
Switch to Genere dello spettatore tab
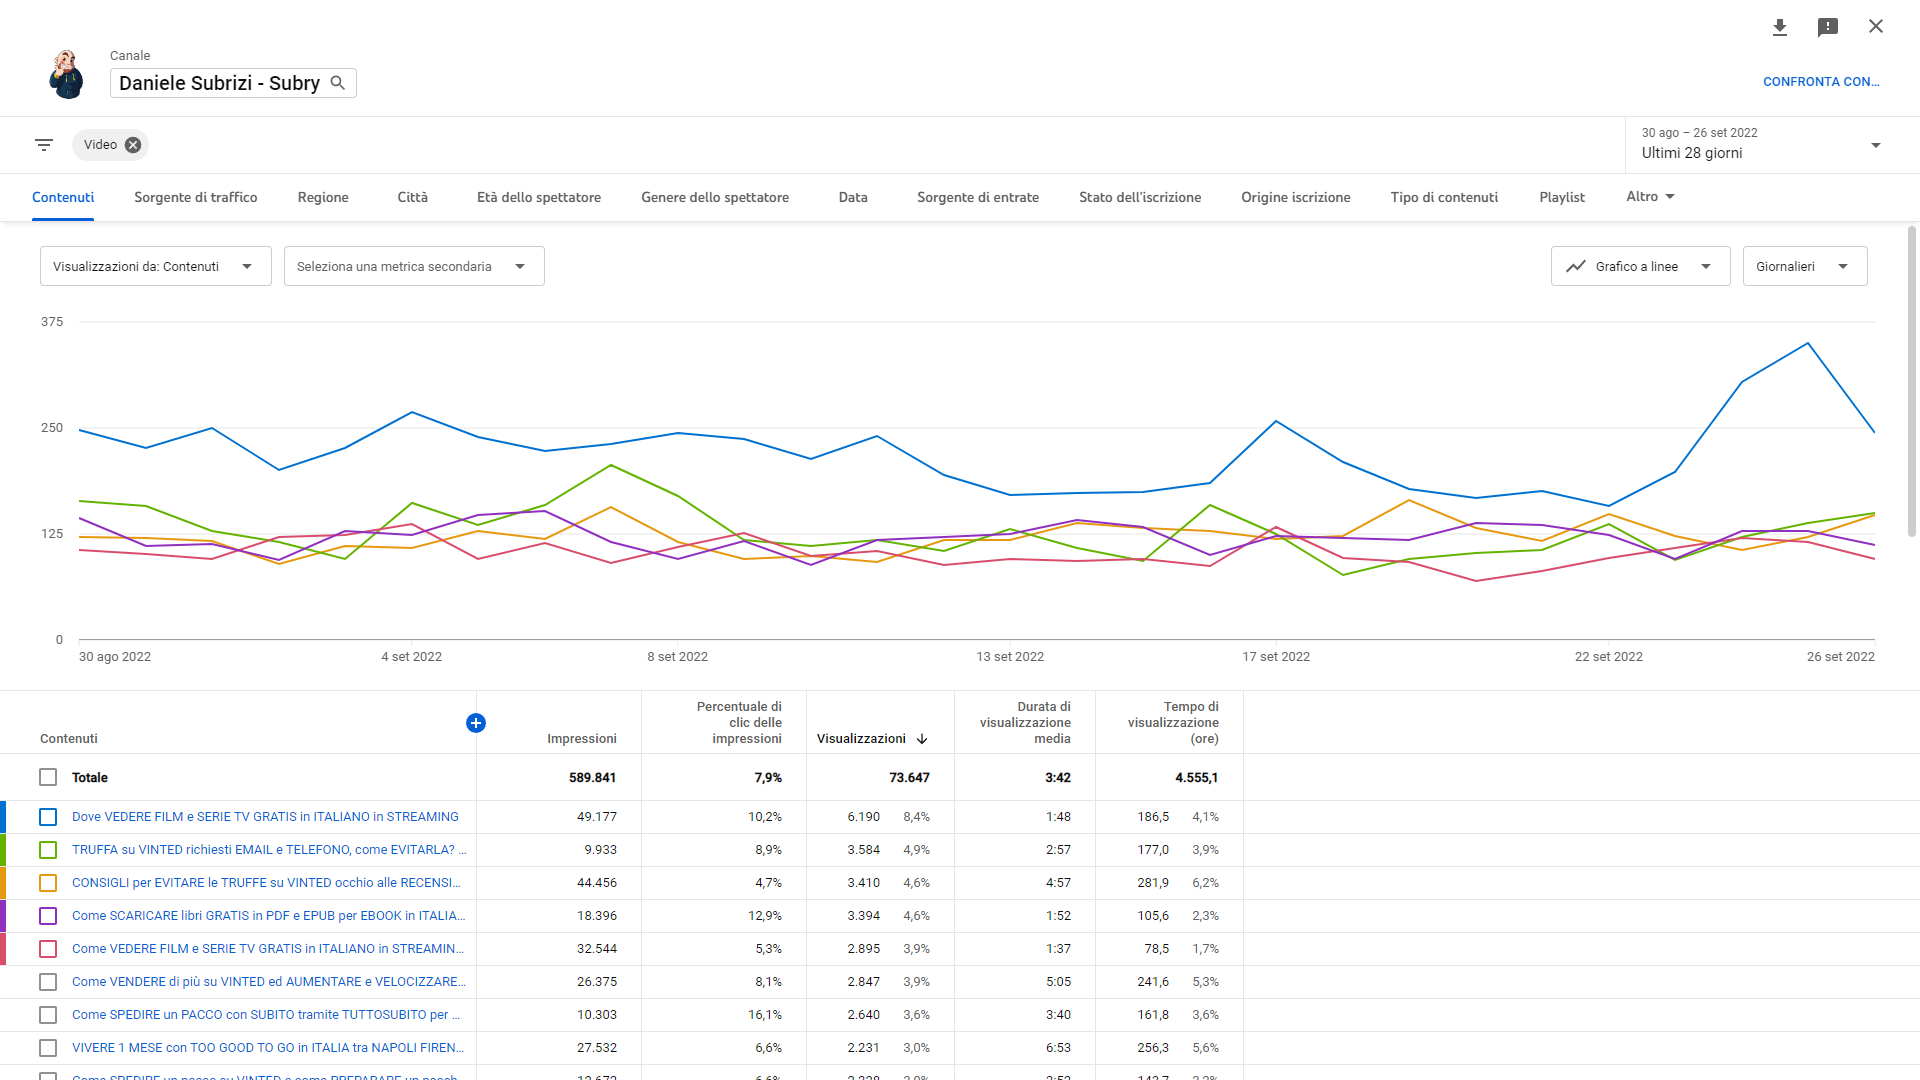pos(715,197)
